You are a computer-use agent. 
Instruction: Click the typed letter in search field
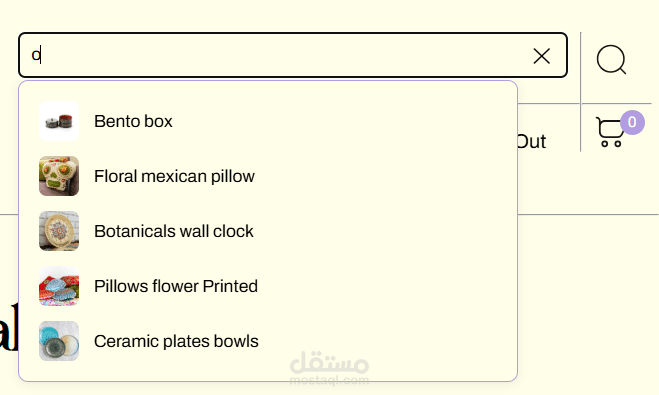(x=36, y=55)
